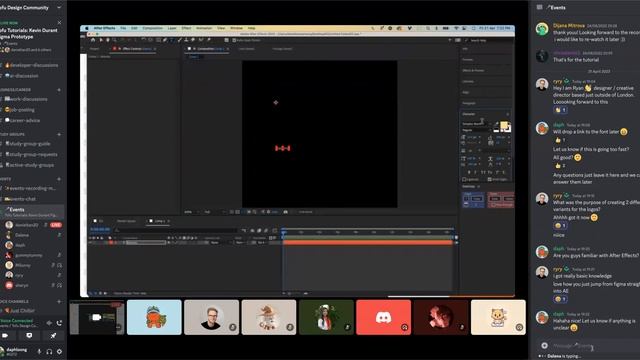The width and height of the screenshot is (640, 360).
Task: Open the job-posting channel
Action: 20,110
